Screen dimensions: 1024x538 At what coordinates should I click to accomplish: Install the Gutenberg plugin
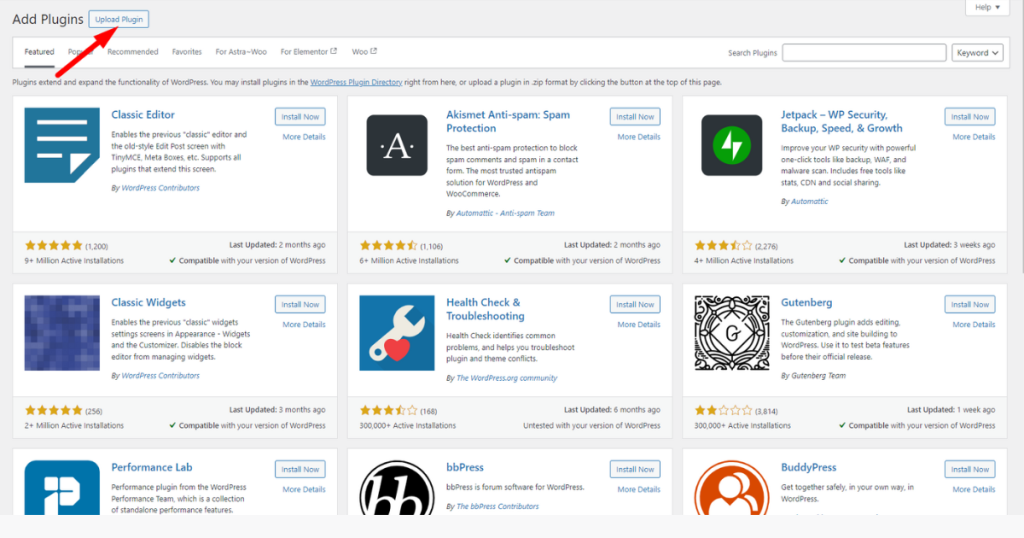coord(970,304)
